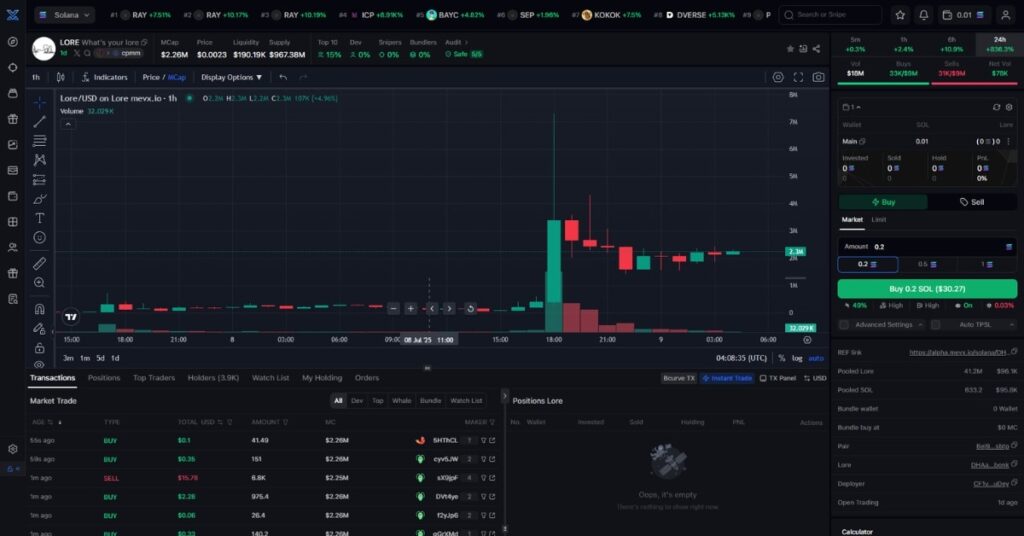
Task: Open the emoji sticker tool
Action: (40, 238)
